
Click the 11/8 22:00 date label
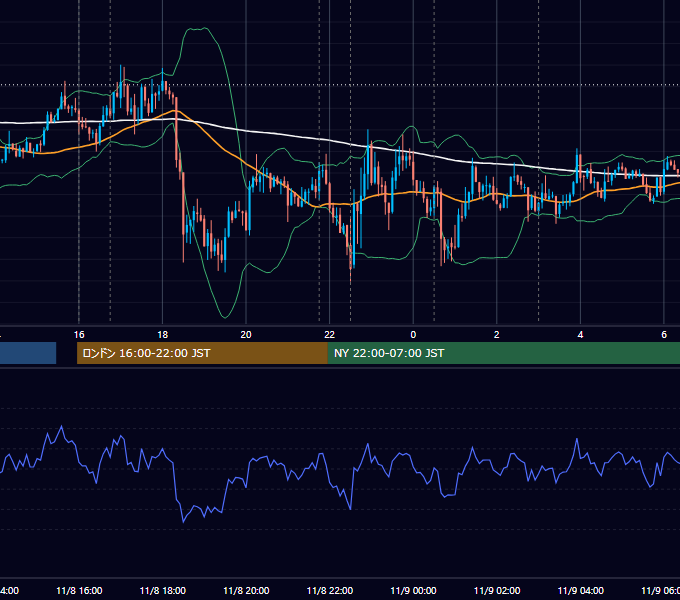pos(330,590)
